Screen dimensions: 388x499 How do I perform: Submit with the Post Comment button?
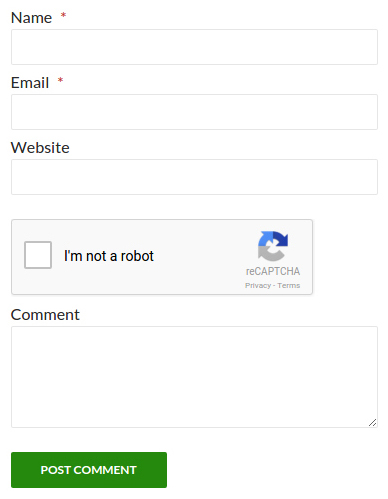pos(89,470)
